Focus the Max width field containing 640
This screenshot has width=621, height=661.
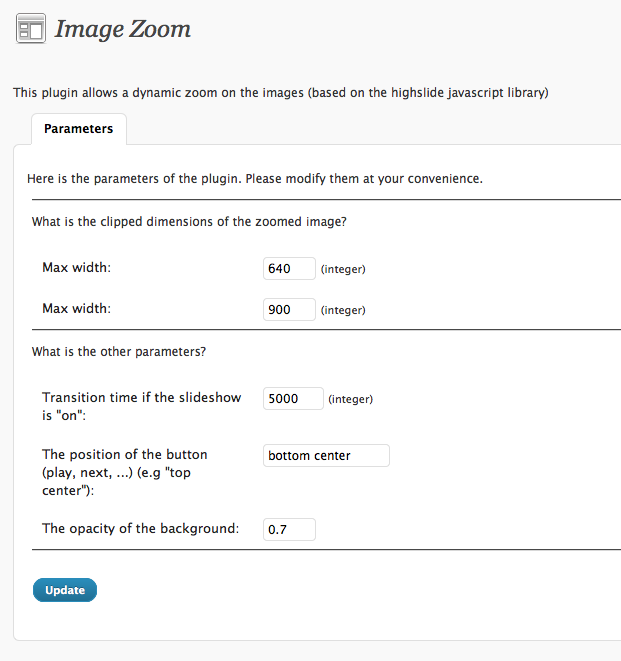pyautogui.click(x=289, y=268)
